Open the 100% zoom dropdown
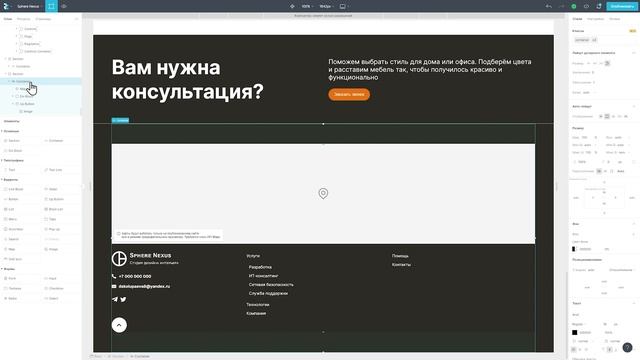Screen dimensions: 640x360 307,6
